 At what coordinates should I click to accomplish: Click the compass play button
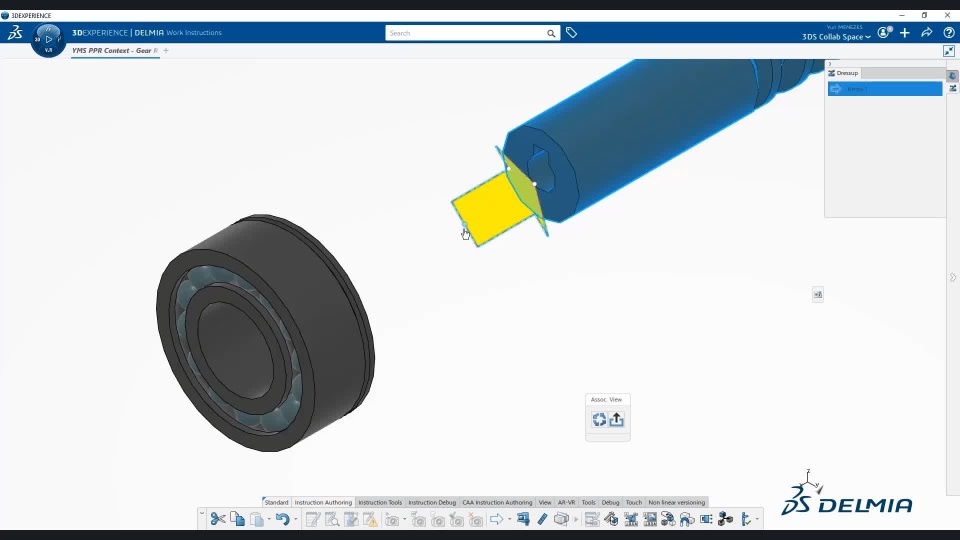click(x=48, y=39)
